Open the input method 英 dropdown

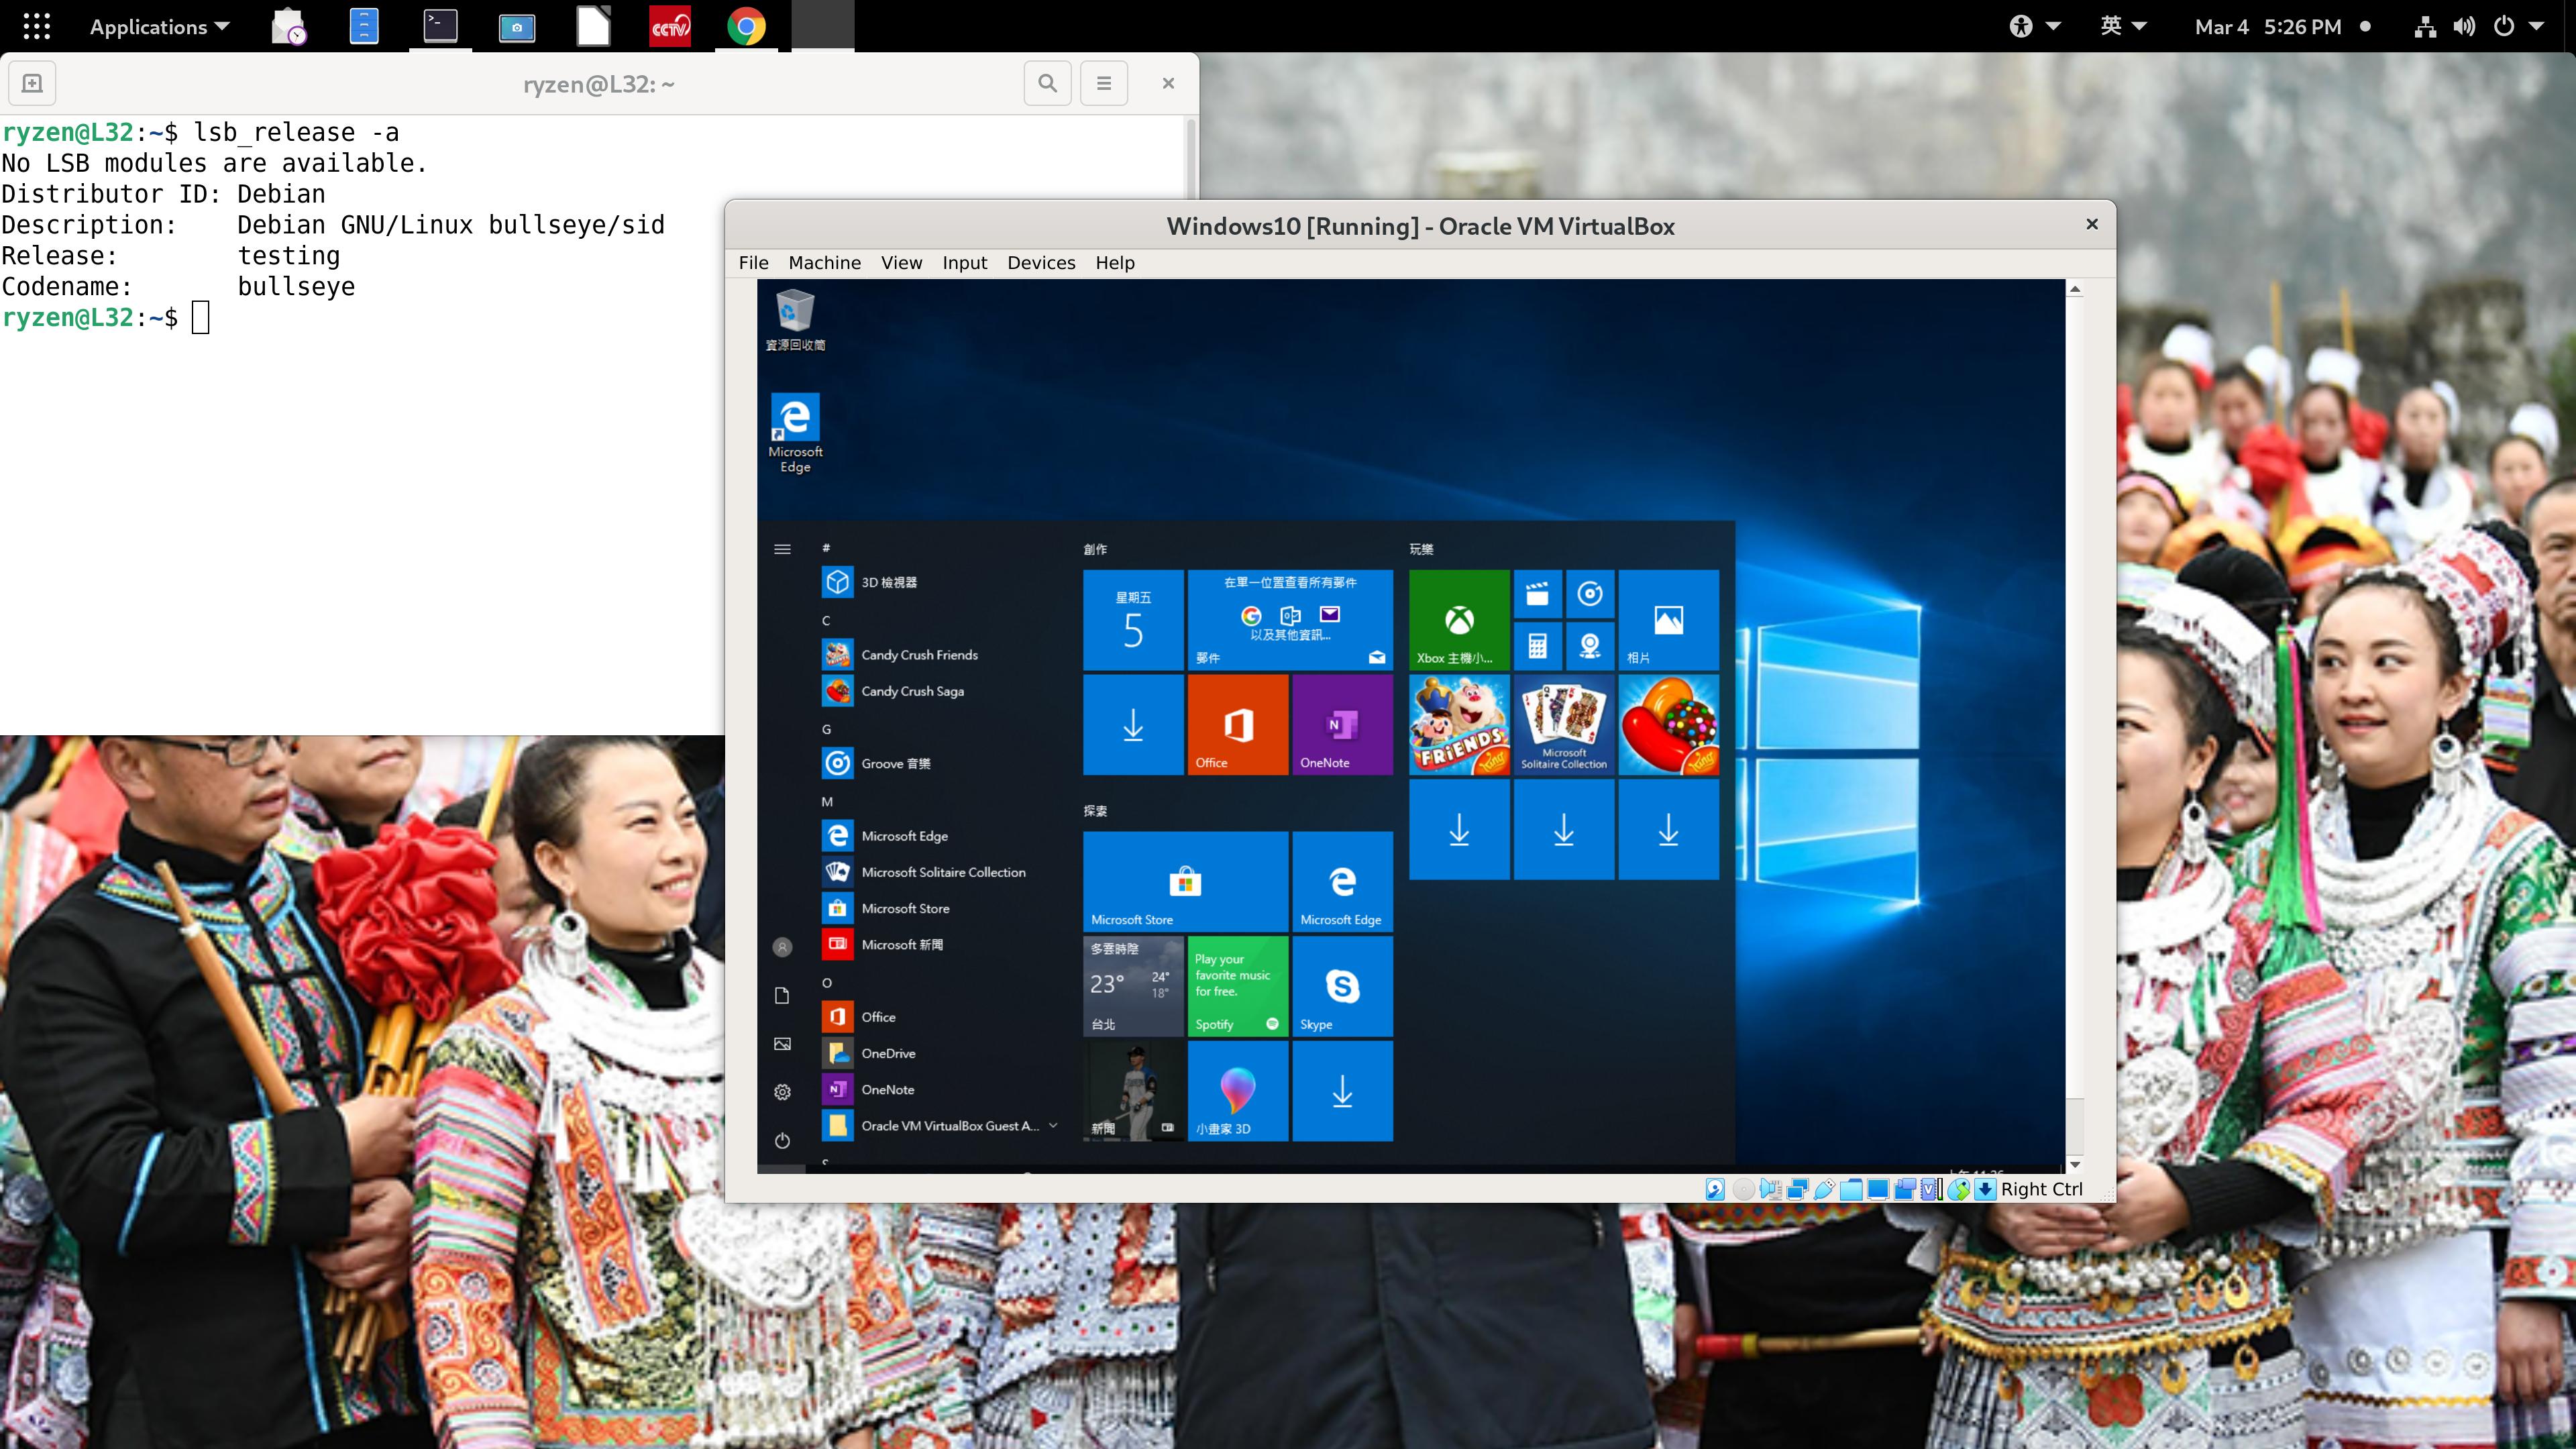pos(2123,26)
